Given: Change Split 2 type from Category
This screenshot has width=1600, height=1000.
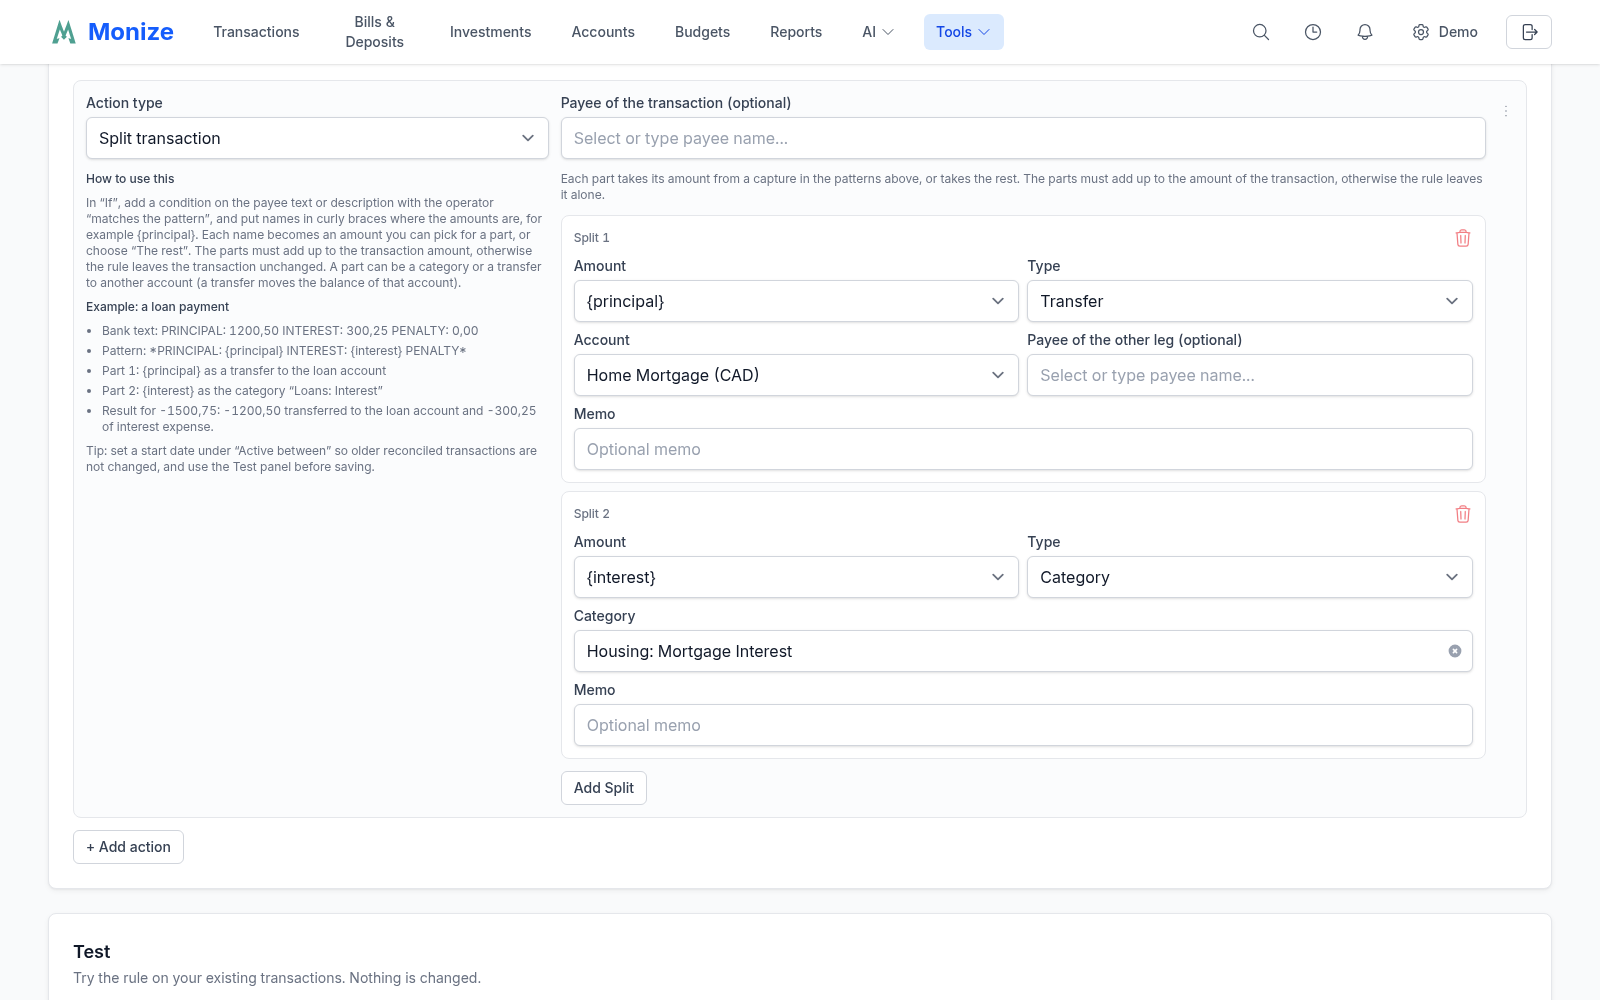Looking at the screenshot, I should point(1250,577).
